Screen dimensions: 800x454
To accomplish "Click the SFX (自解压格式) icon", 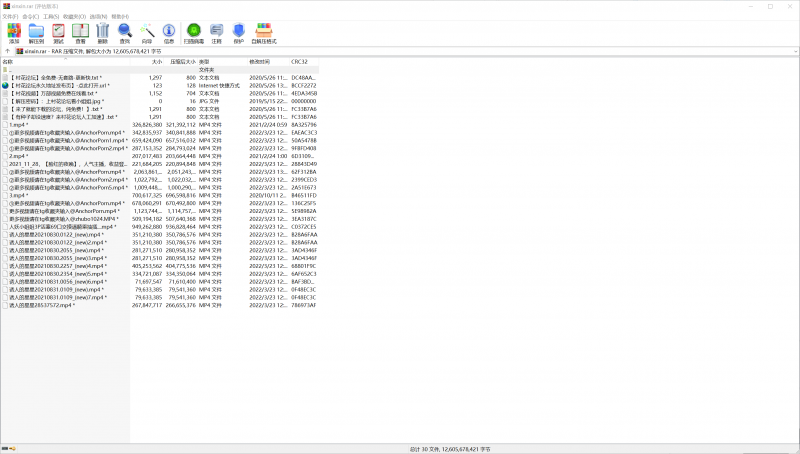I will (264, 32).
